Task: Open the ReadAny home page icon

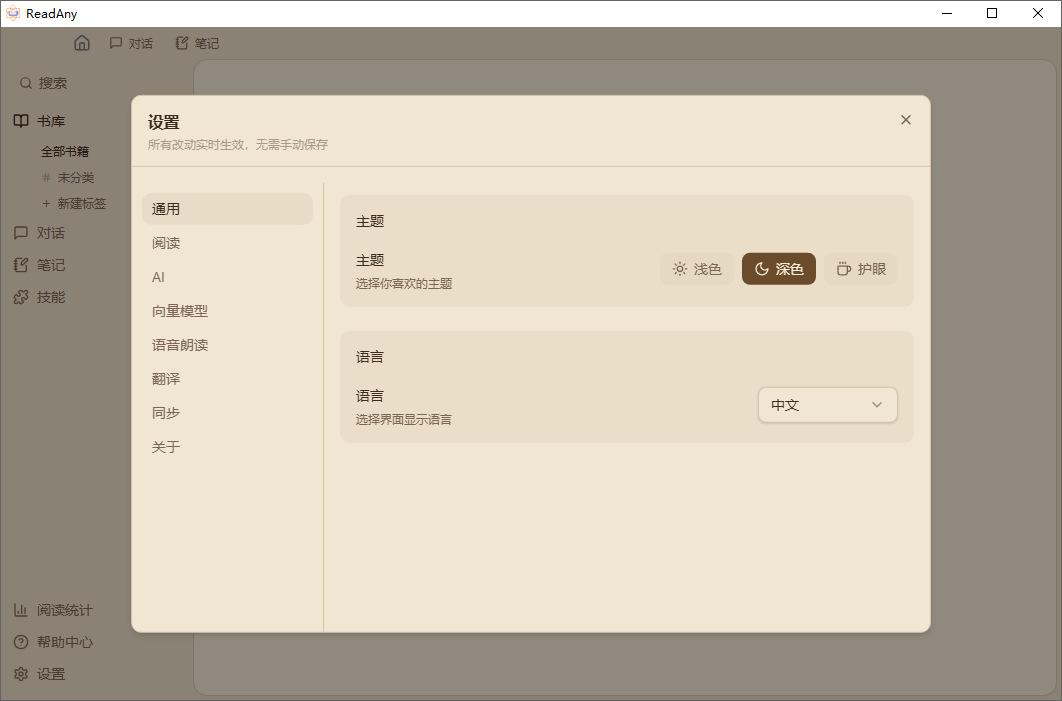Action: click(x=82, y=43)
